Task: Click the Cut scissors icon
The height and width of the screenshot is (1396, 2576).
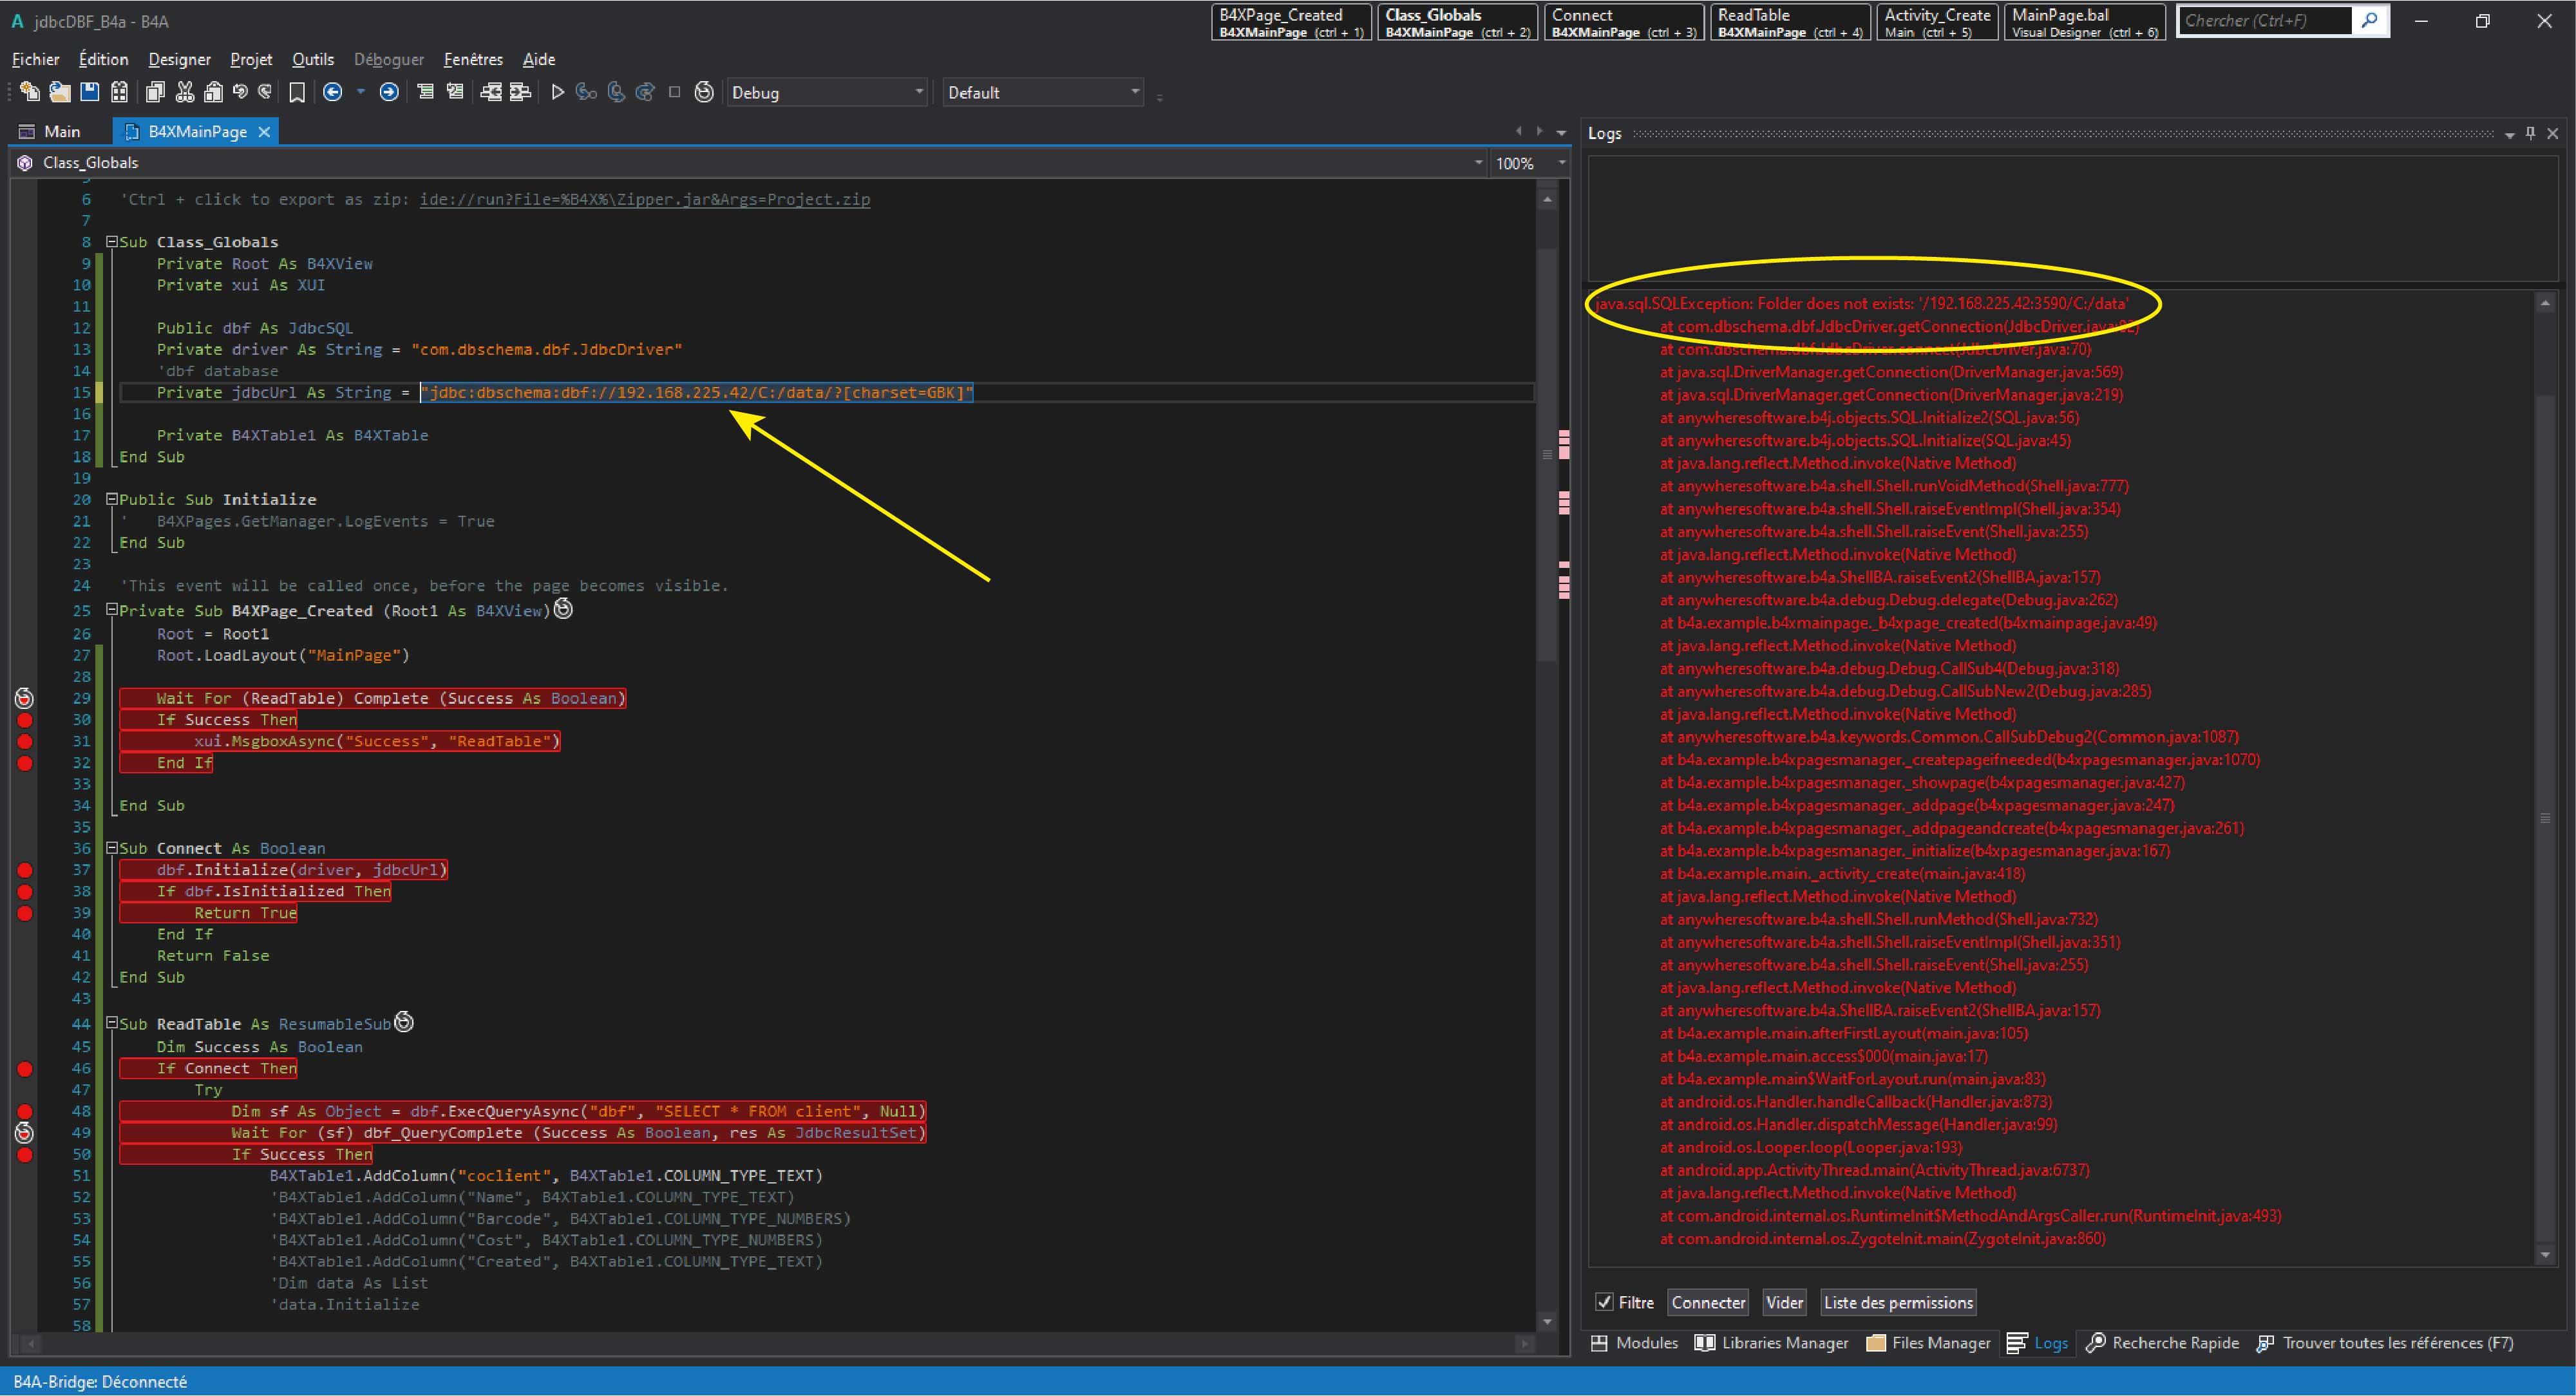Action: (184, 92)
